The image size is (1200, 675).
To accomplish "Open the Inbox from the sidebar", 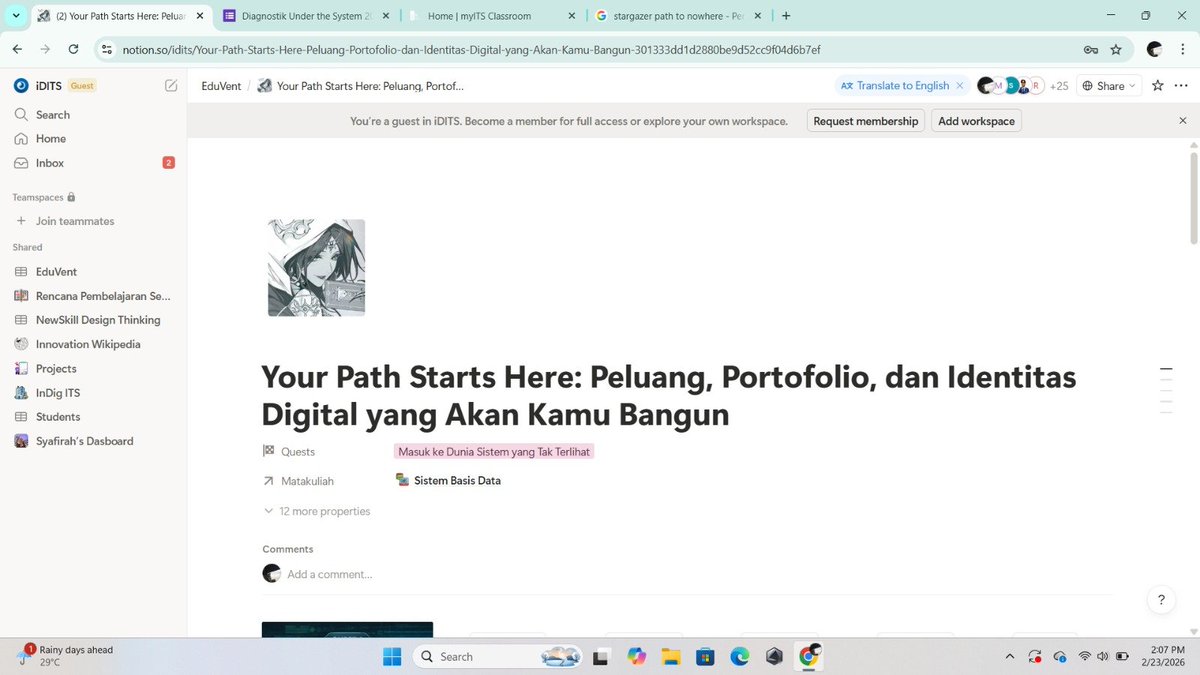I will (x=48, y=162).
